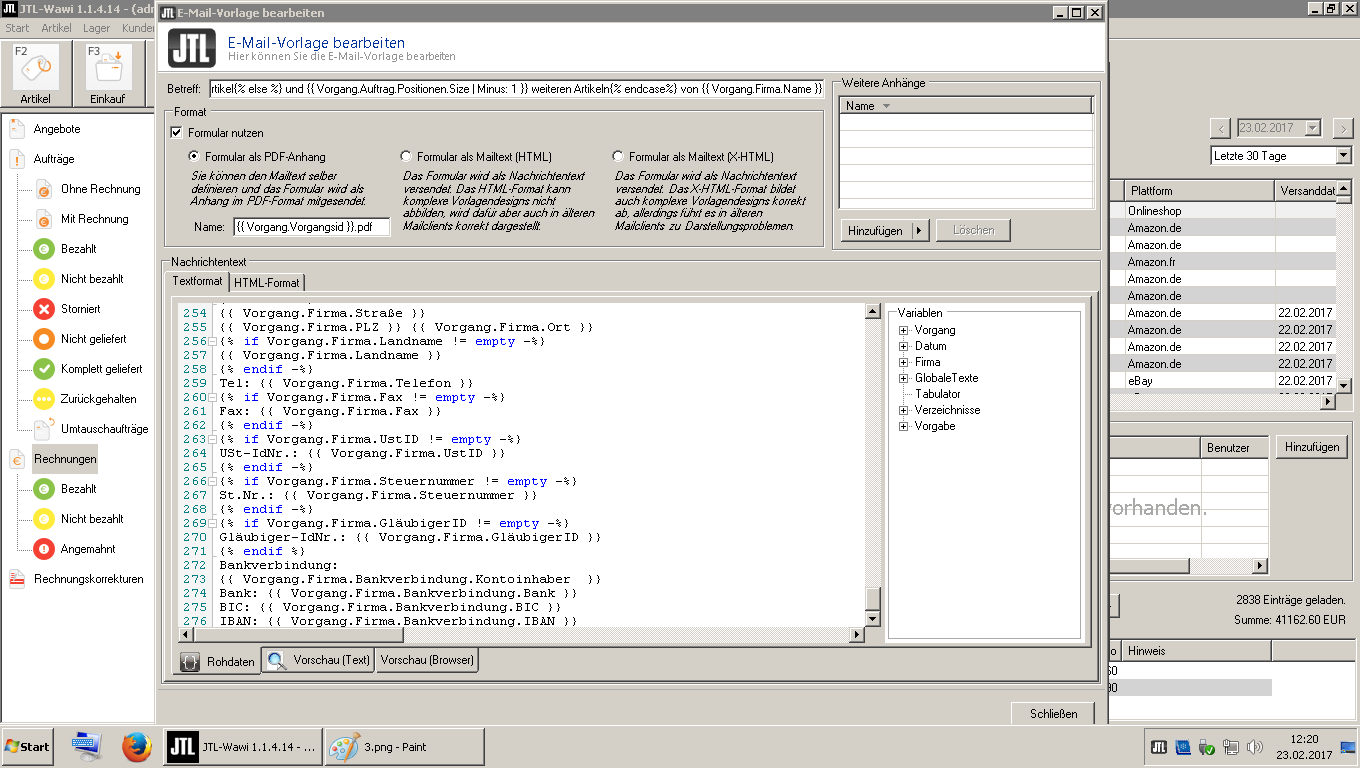Screen dimensions: 1360x768
Task: Choose Formular als Mailtext (X-HTML) option
Action: (618, 157)
